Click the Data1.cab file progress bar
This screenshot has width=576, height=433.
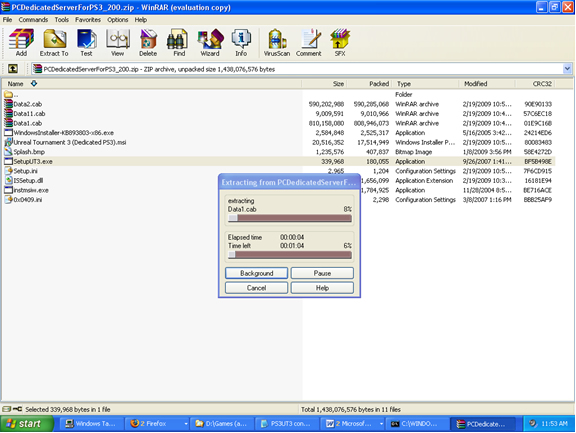coord(289,218)
